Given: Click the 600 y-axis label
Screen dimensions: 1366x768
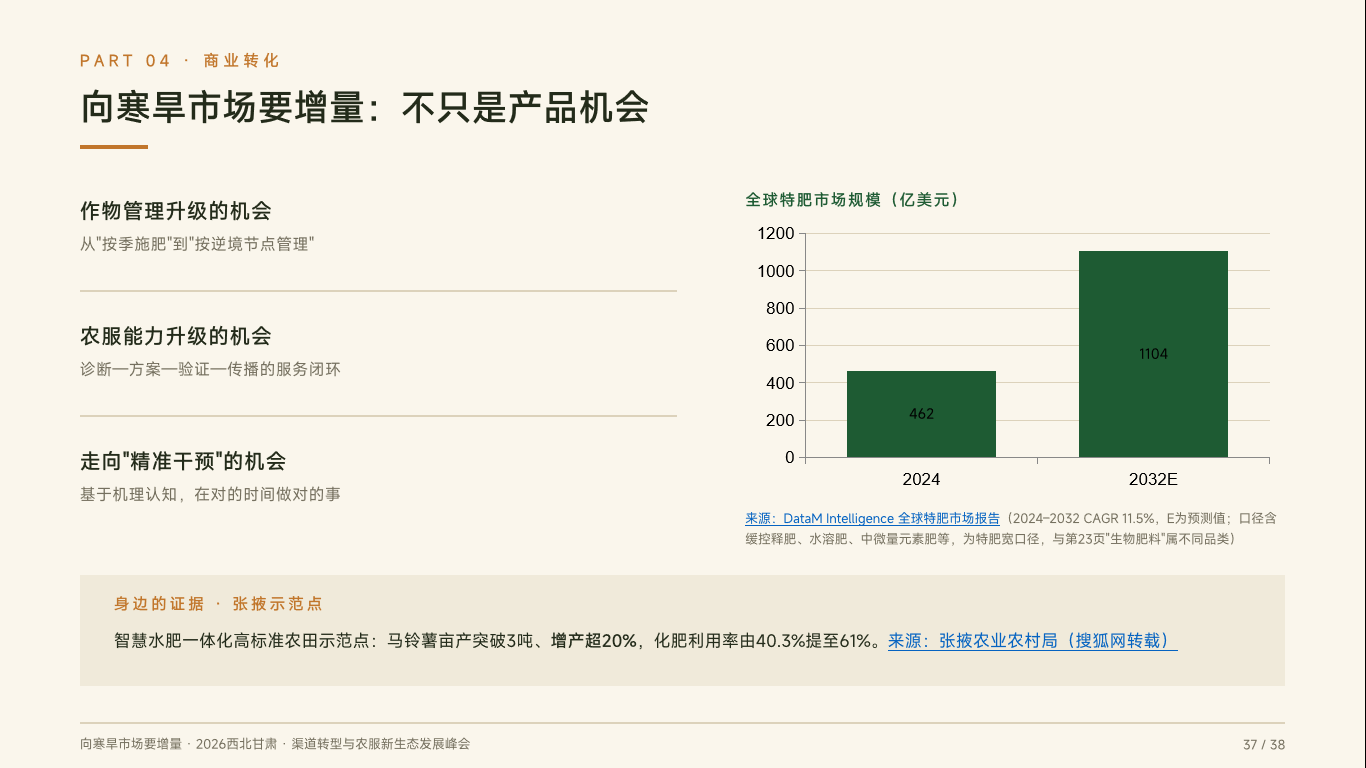Looking at the screenshot, I should (780, 346).
